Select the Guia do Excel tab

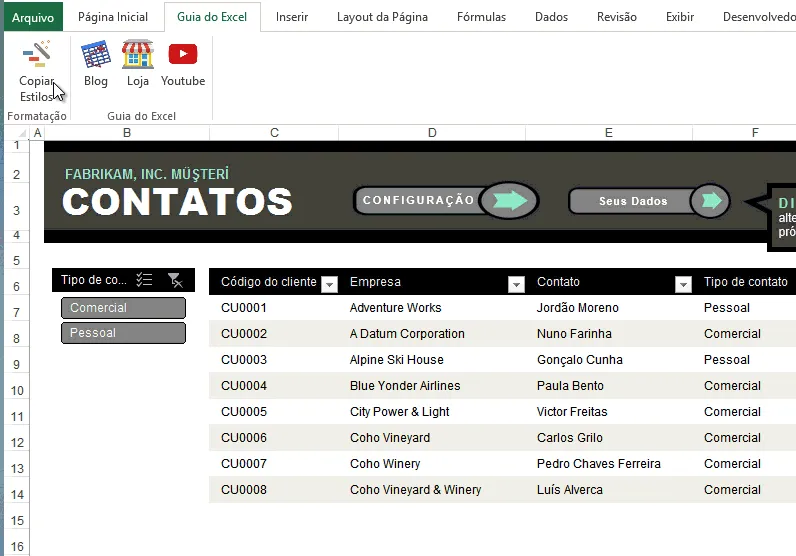tap(212, 17)
